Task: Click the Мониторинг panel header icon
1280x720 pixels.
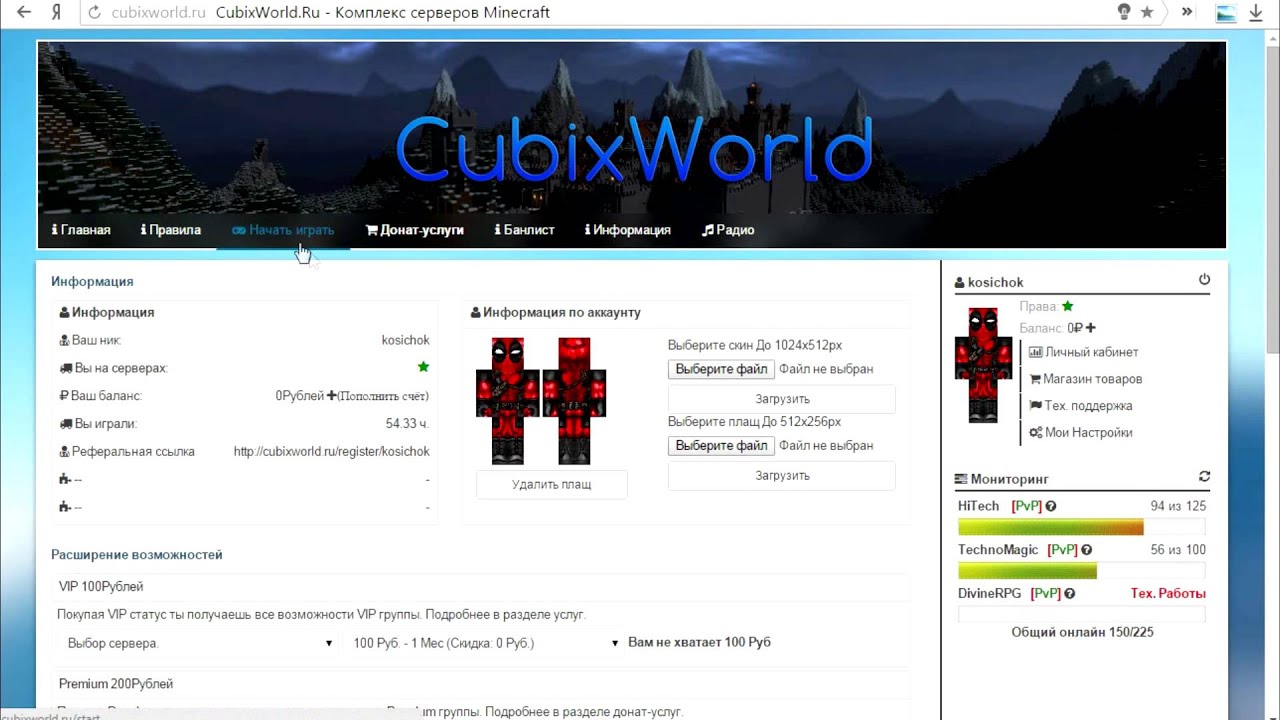Action: pyautogui.click(x=961, y=479)
